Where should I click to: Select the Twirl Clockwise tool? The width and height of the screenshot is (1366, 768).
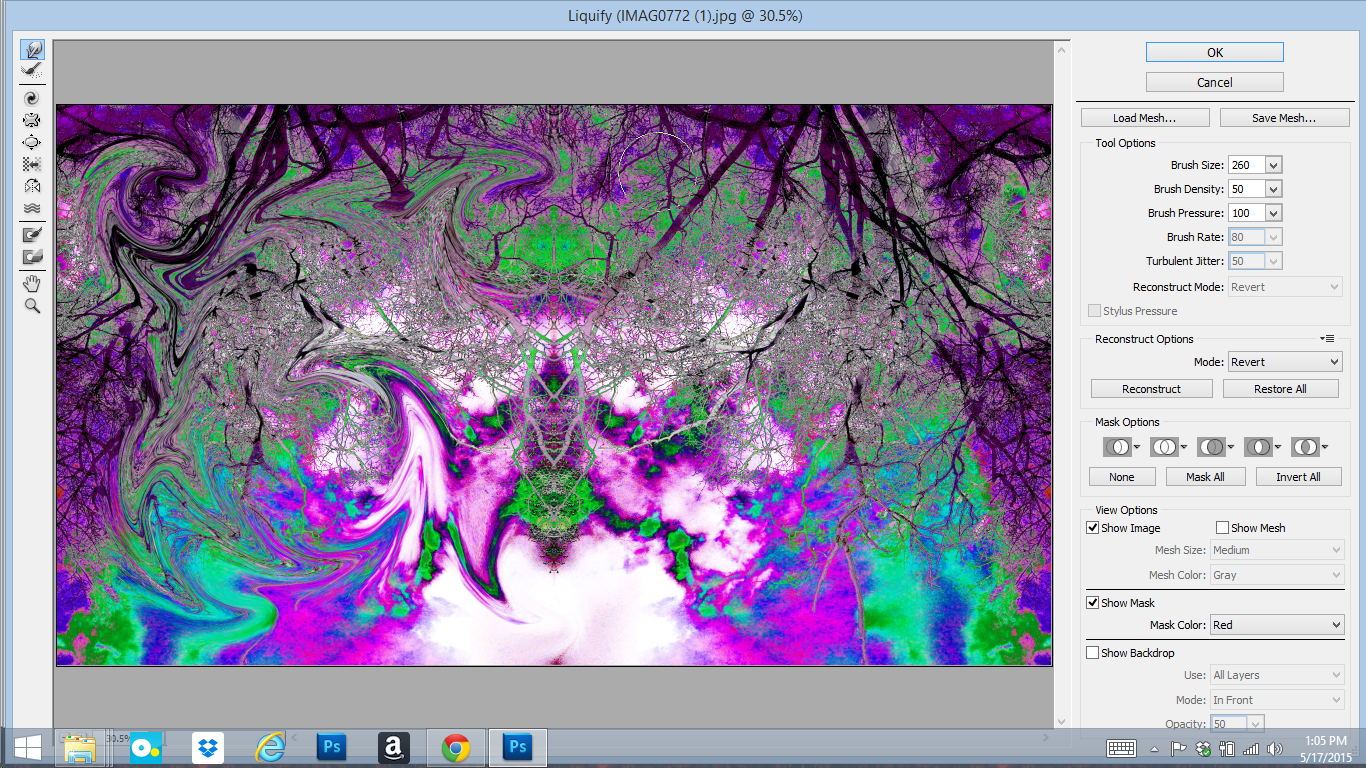32,98
